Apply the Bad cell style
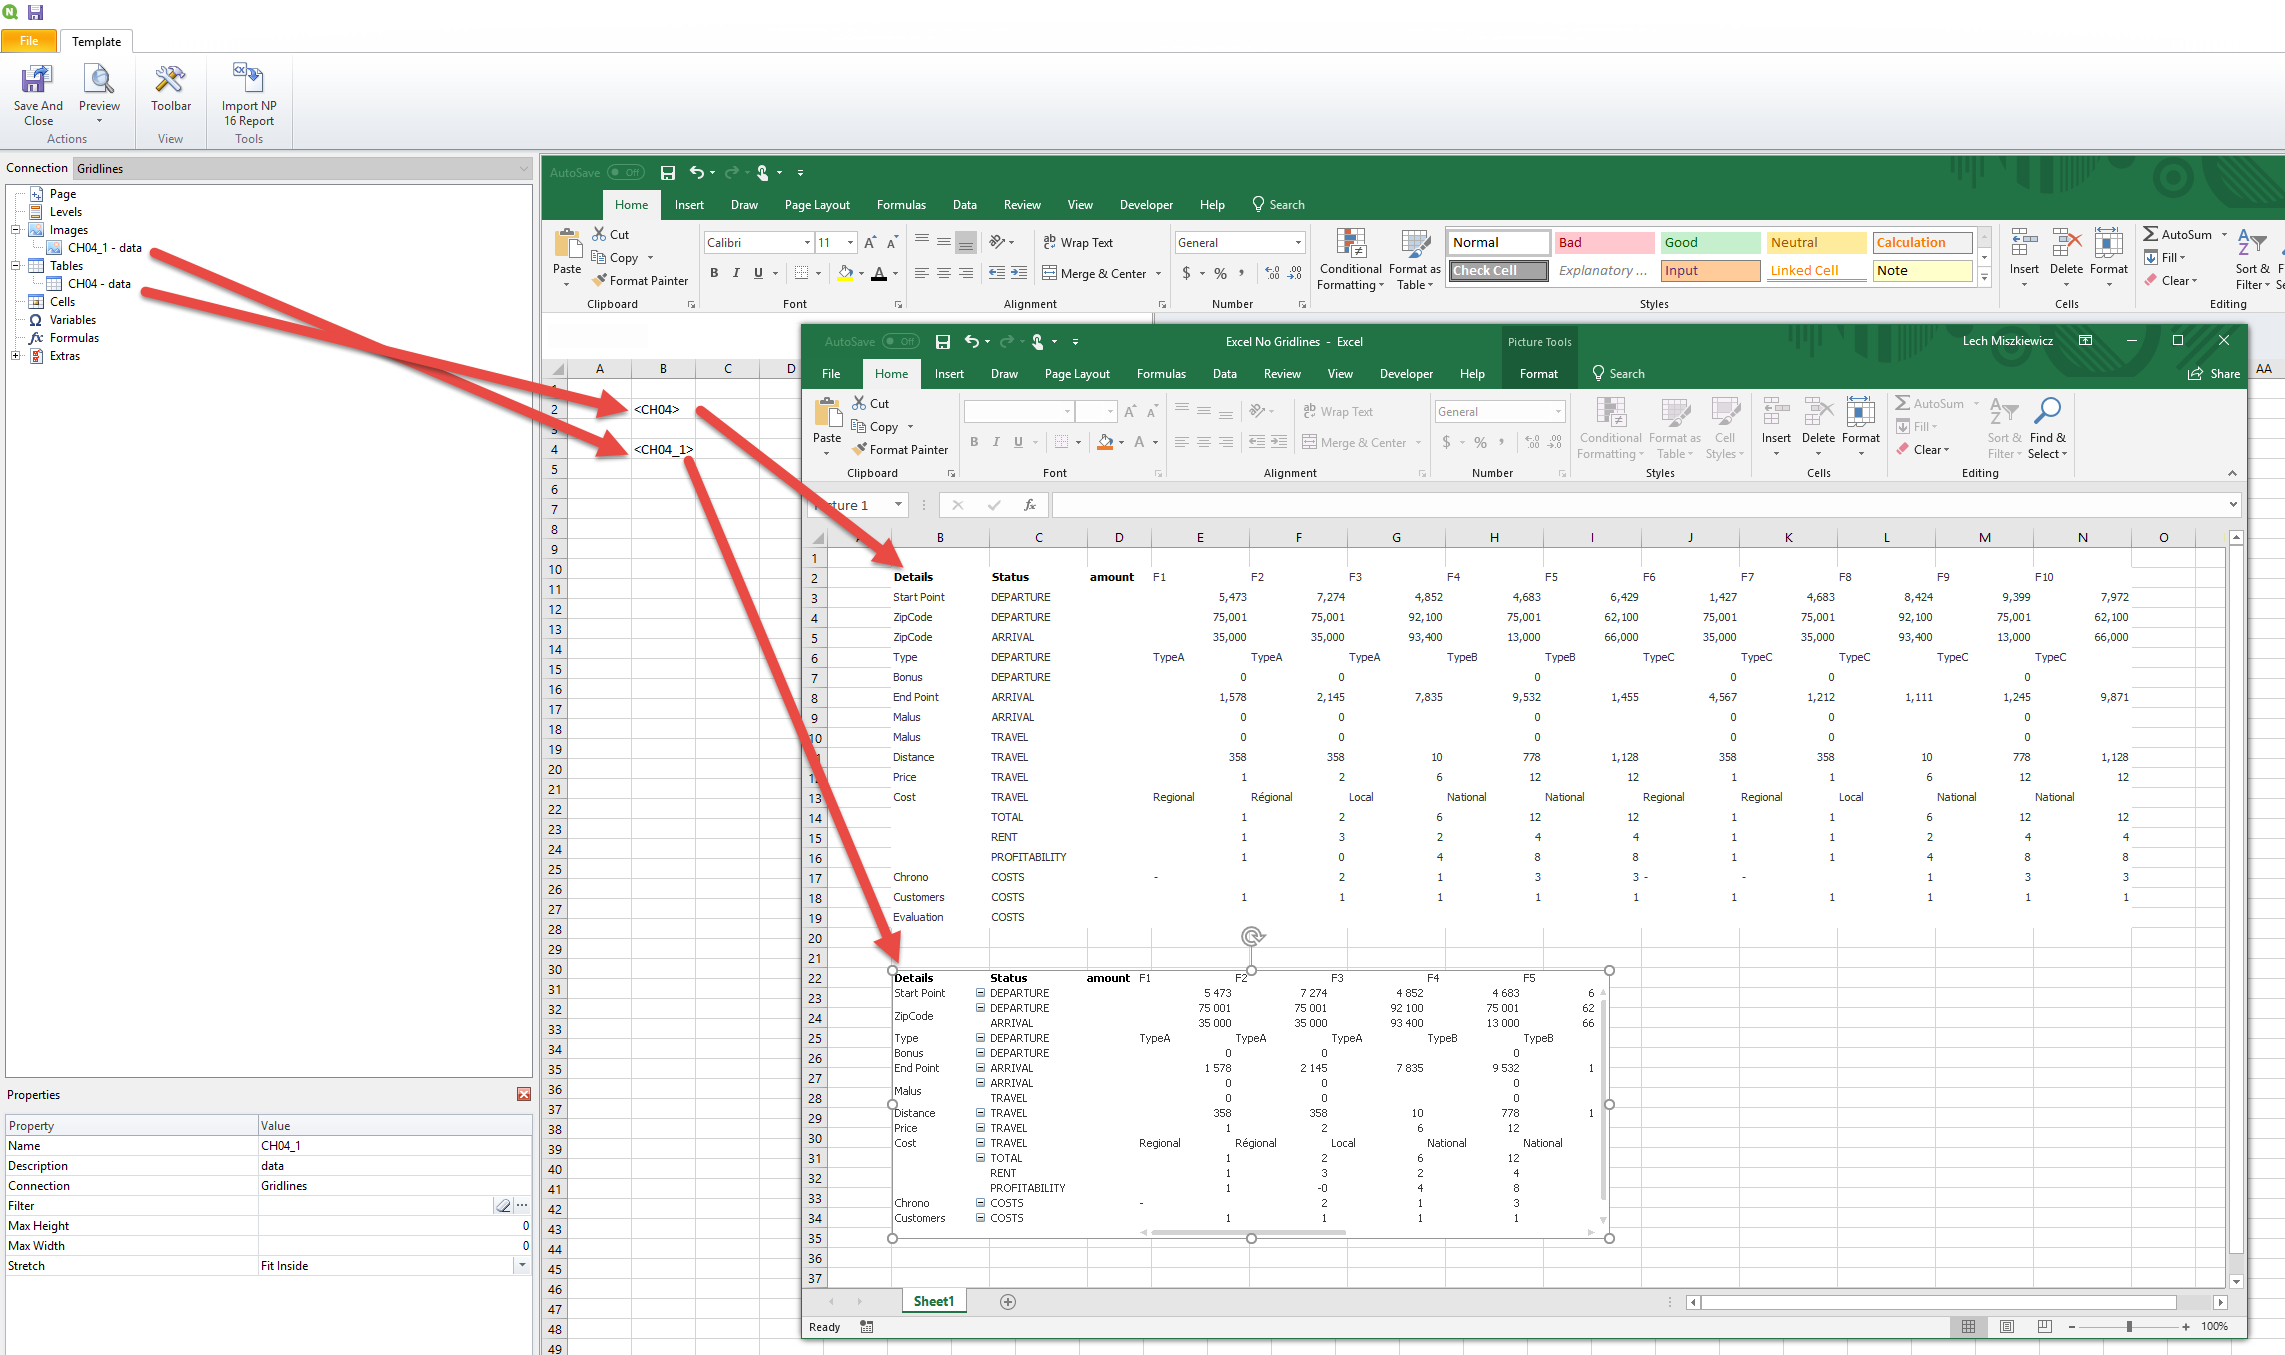 [1604, 243]
